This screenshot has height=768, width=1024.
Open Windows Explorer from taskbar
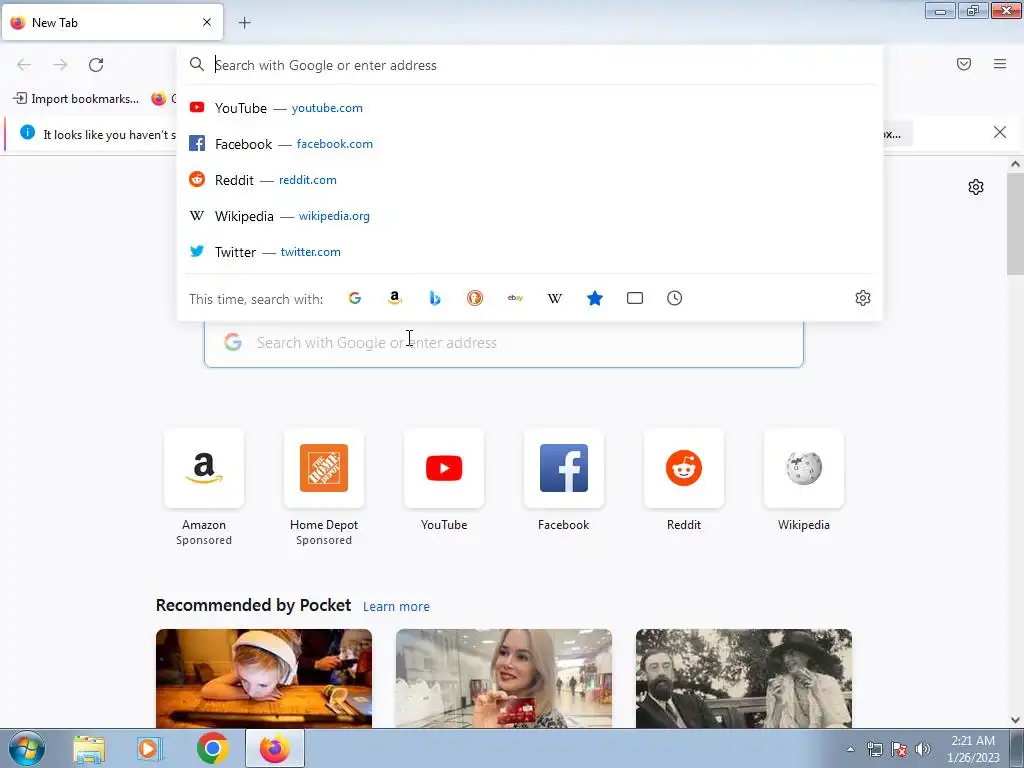[x=89, y=749]
